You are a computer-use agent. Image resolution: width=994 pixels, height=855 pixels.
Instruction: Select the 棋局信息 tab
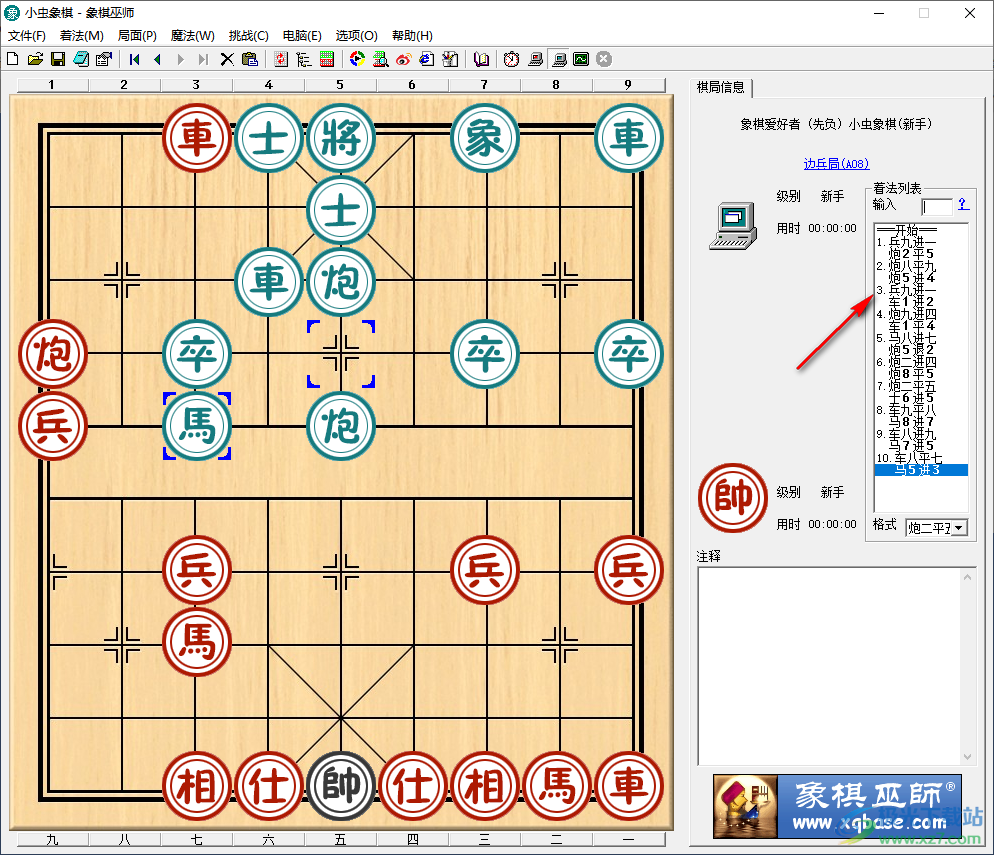721,87
